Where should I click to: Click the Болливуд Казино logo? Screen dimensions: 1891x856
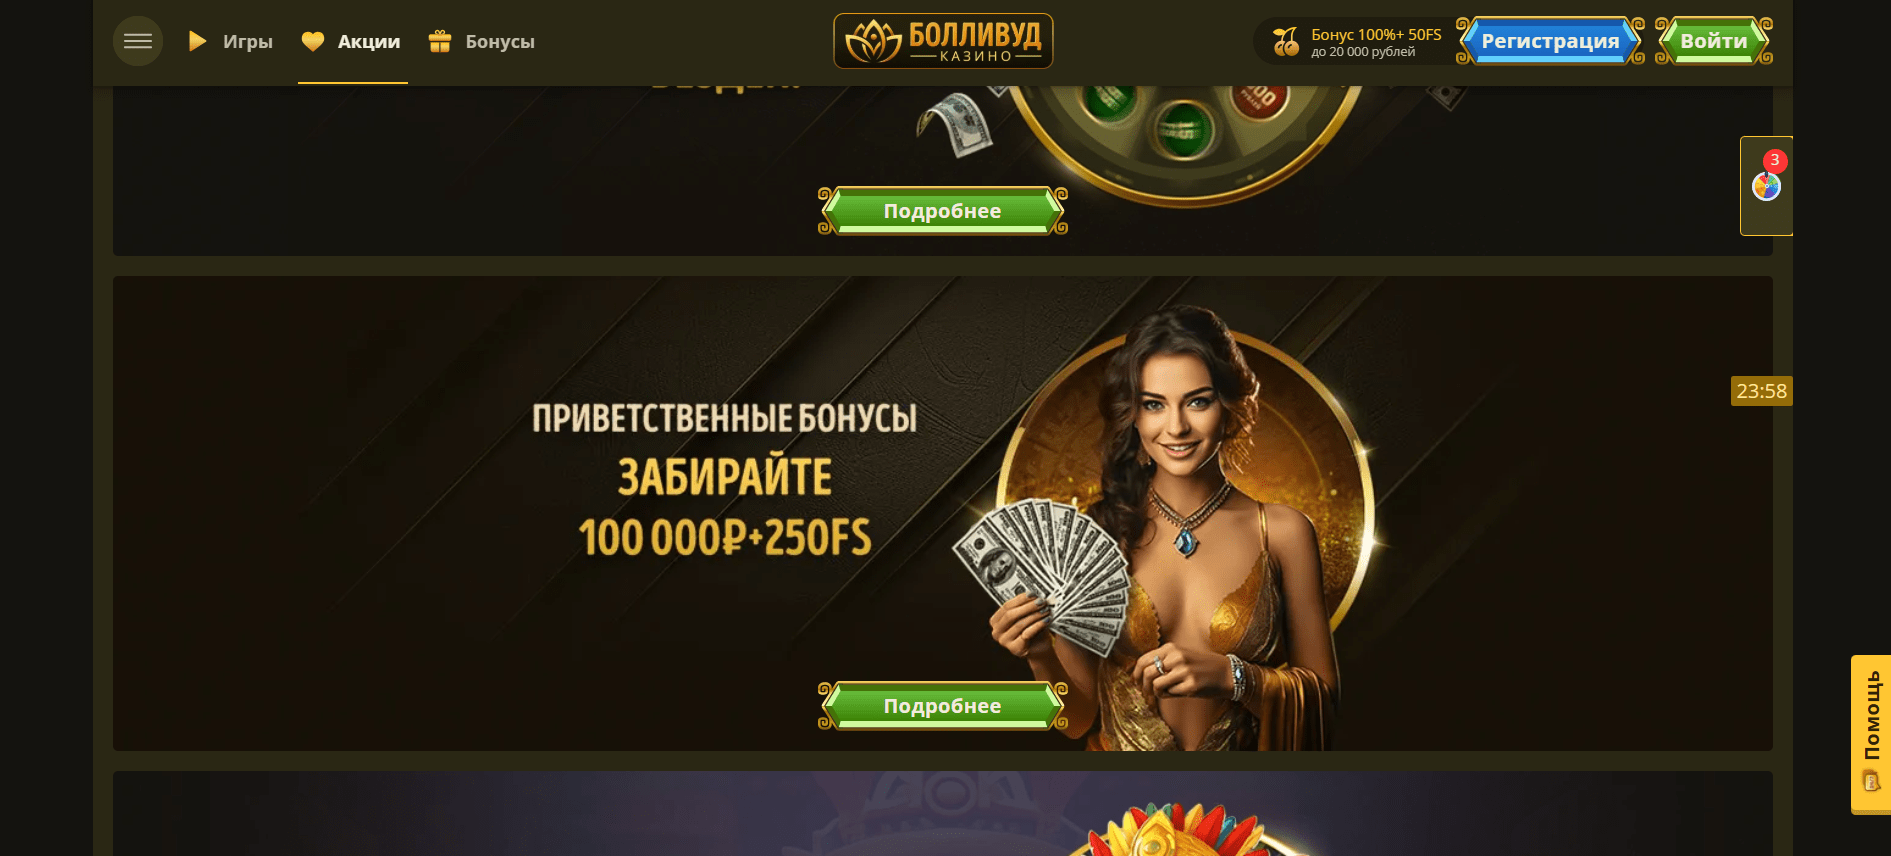click(x=943, y=41)
